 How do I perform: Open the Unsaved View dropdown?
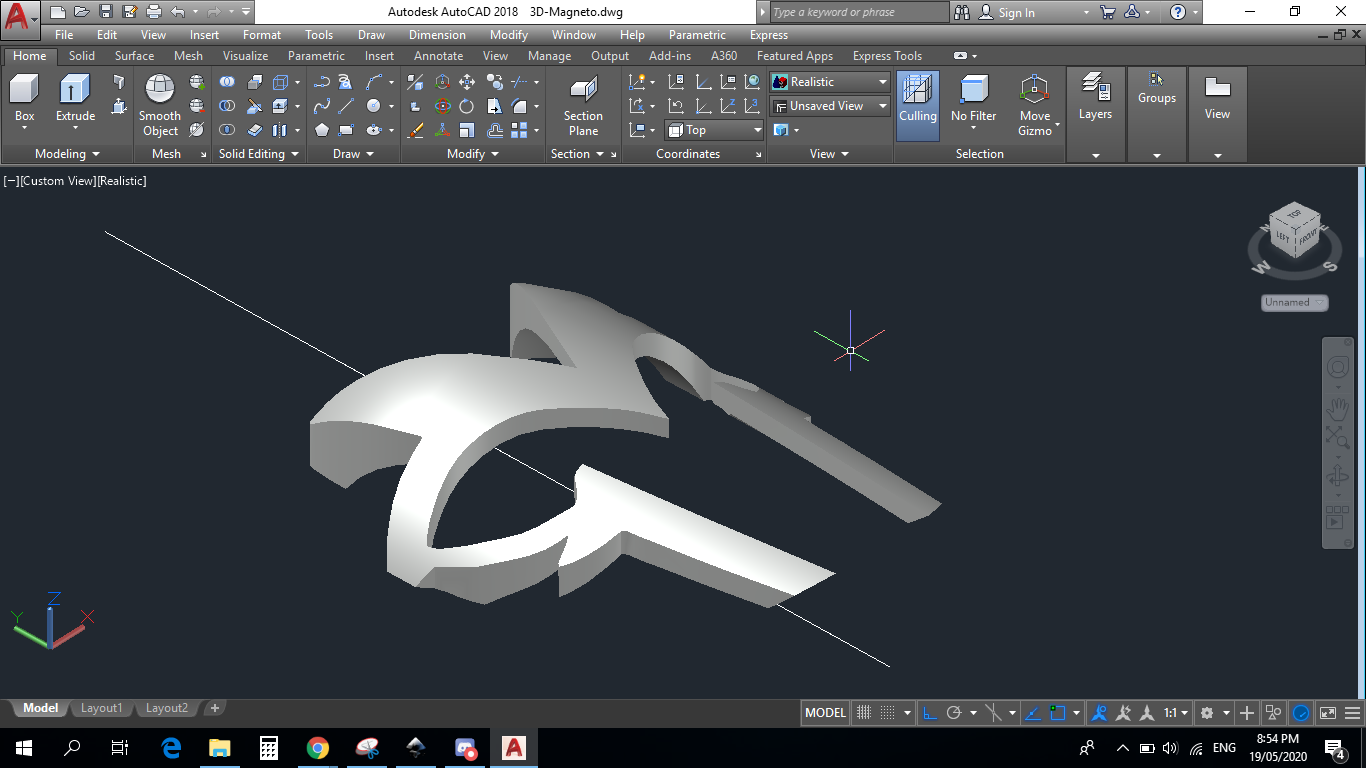[x=830, y=106]
